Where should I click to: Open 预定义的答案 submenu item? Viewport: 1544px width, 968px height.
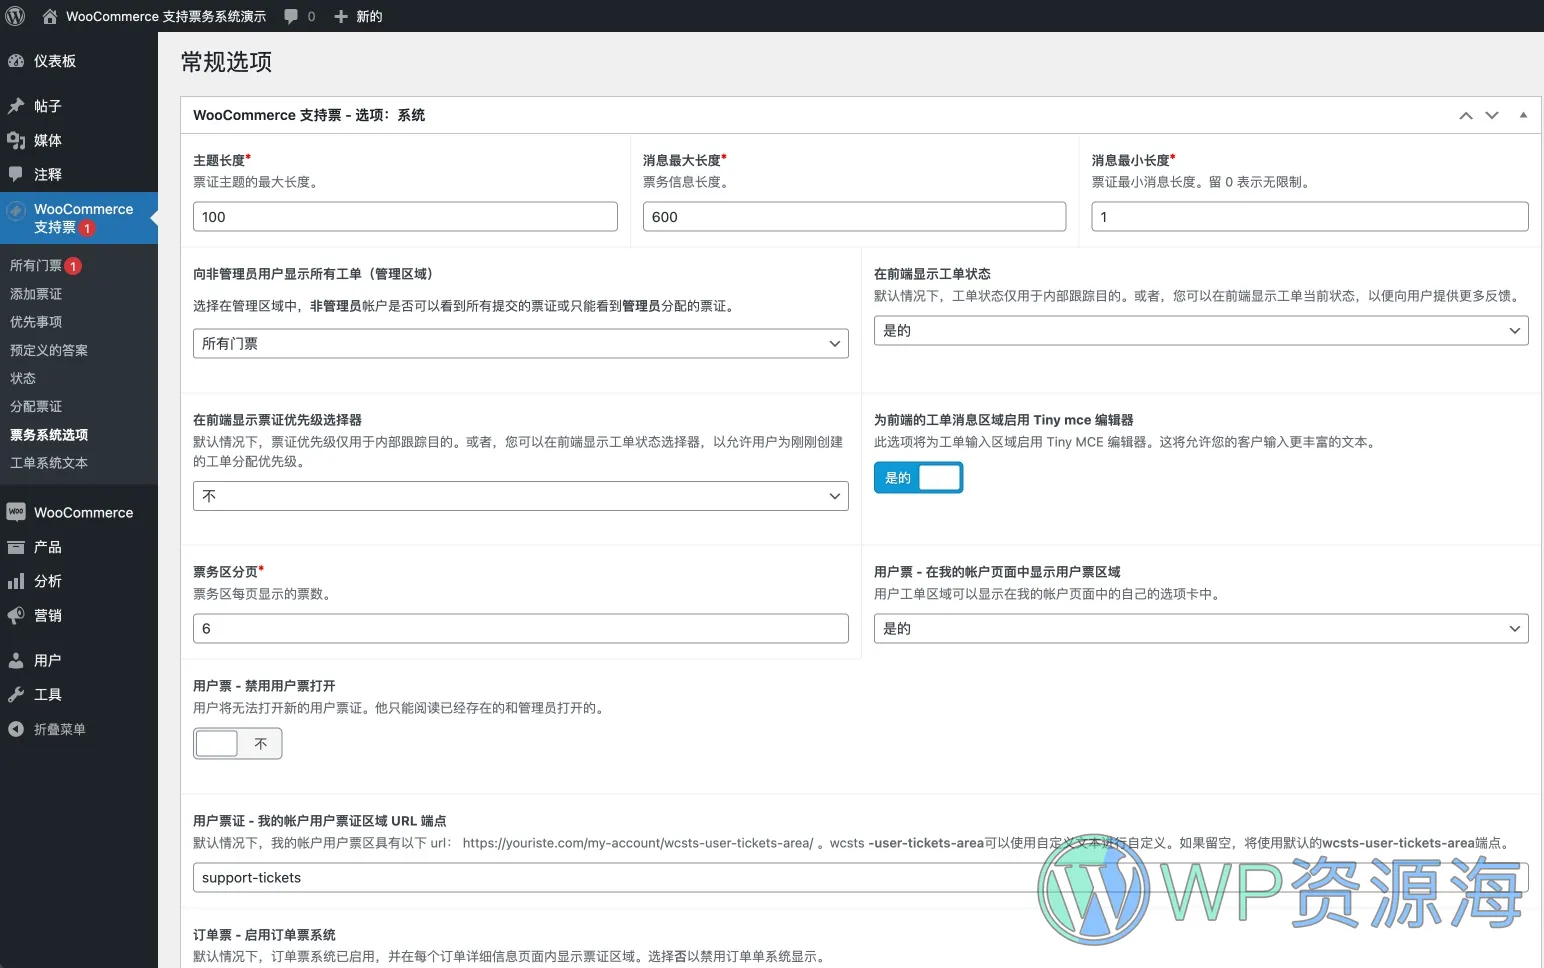[x=49, y=350]
